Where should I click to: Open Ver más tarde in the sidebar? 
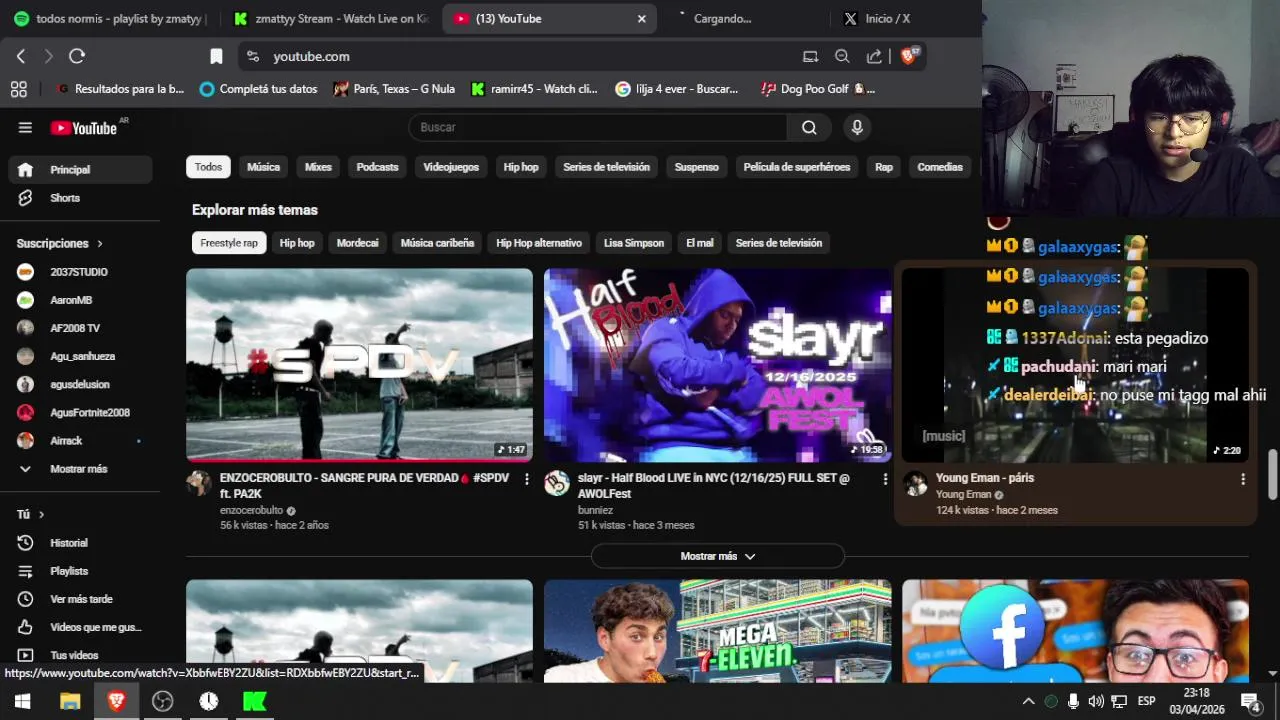pyautogui.click(x=80, y=599)
